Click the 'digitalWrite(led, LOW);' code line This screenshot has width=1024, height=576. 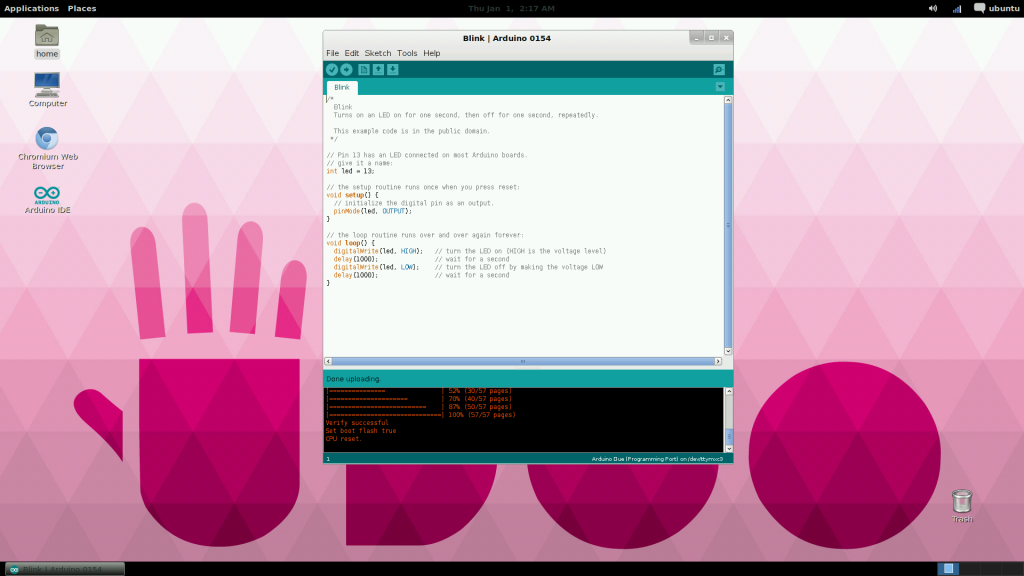point(376,267)
